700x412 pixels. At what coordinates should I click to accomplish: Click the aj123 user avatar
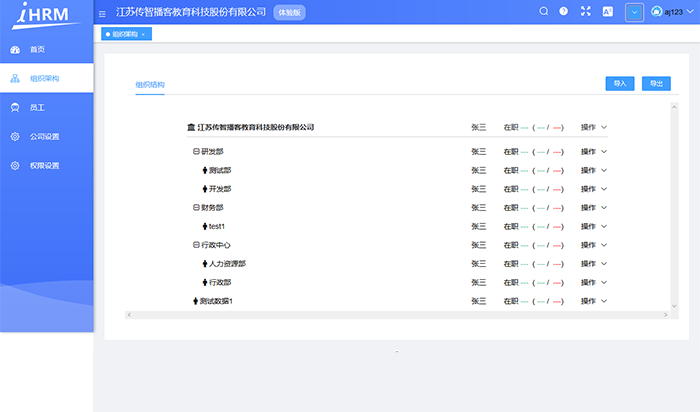pos(656,12)
